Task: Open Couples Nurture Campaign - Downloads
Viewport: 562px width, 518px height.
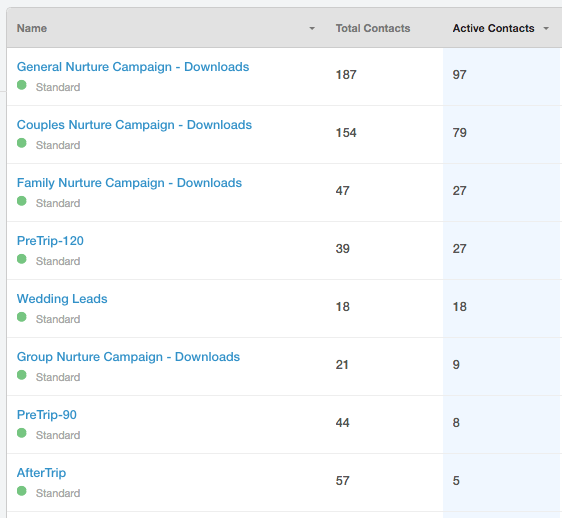Action: (x=134, y=125)
